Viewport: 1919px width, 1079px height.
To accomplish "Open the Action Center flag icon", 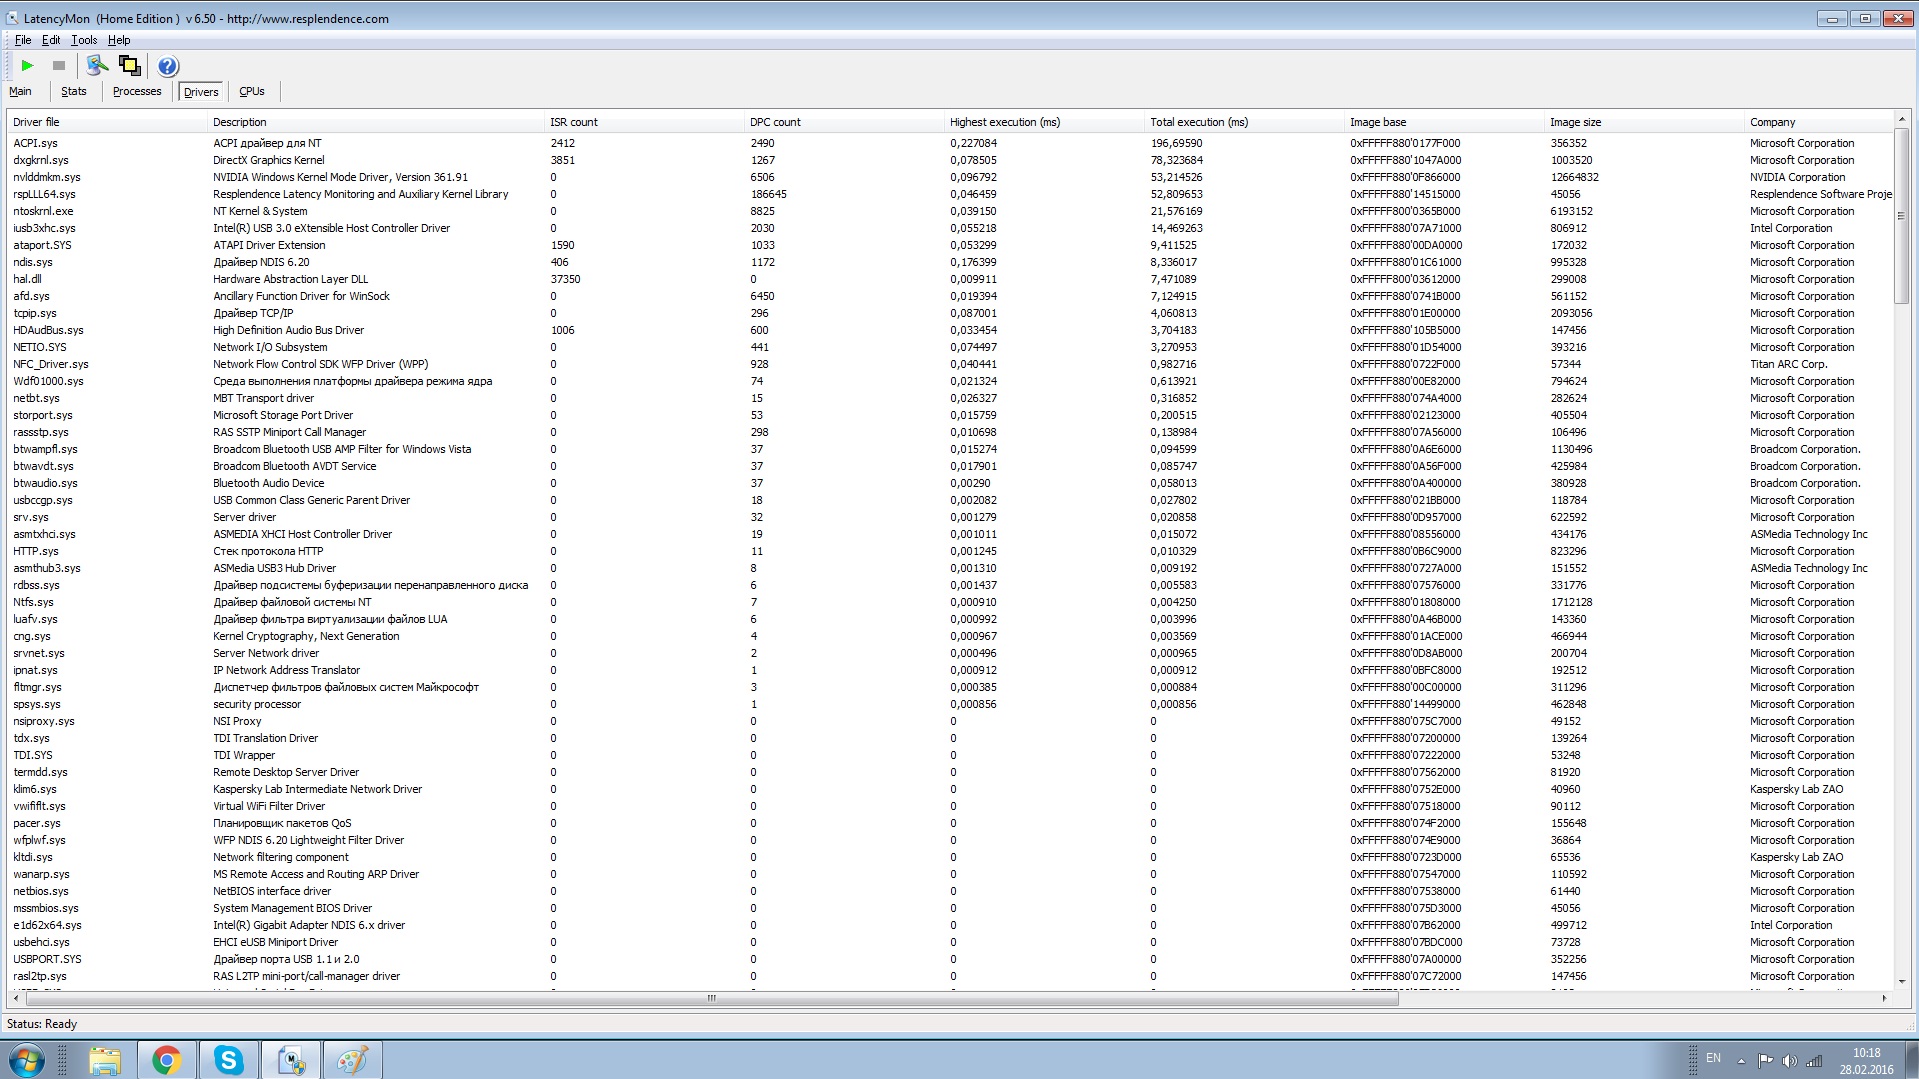I will click(x=1766, y=1061).
